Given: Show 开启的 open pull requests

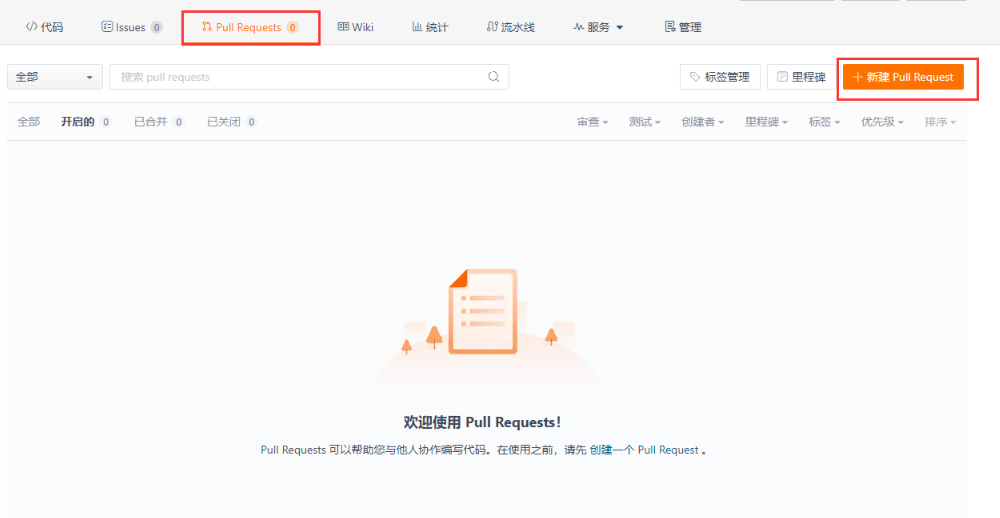Looking at the screenshot, I should (86, 122).
